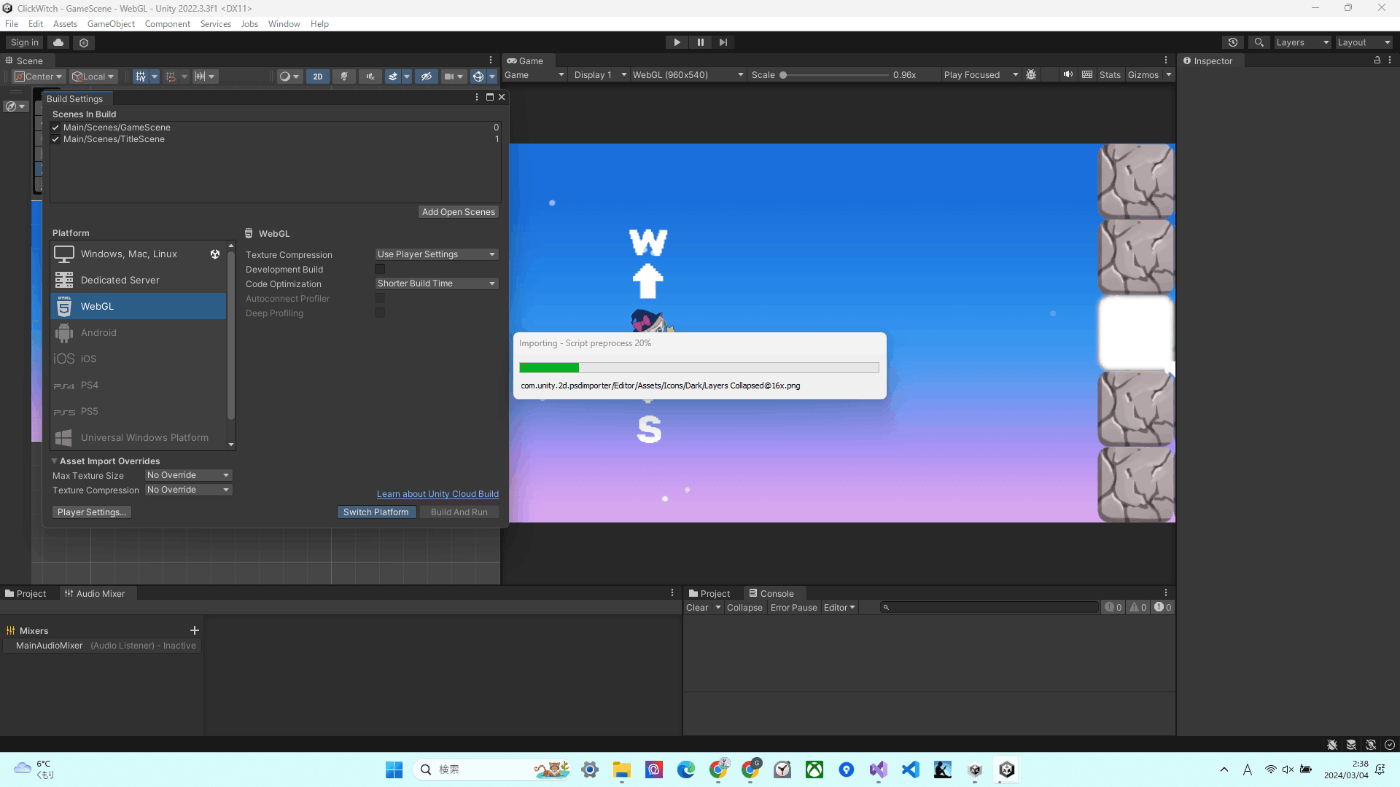Image resolution: width=1400 pixels, height=787 pixels.
Task: Click the Pause button
Action: [x=700, y=42]
